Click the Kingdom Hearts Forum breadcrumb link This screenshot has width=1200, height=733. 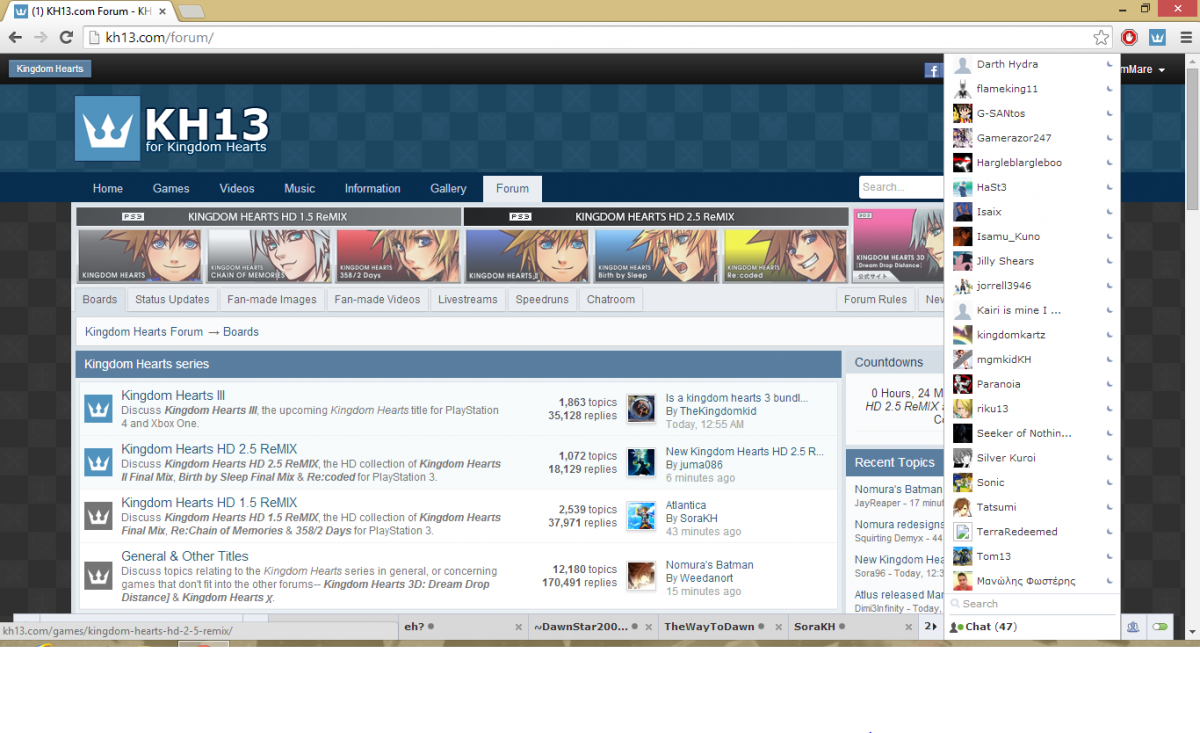pyautogui.click(x=144, y=332)
